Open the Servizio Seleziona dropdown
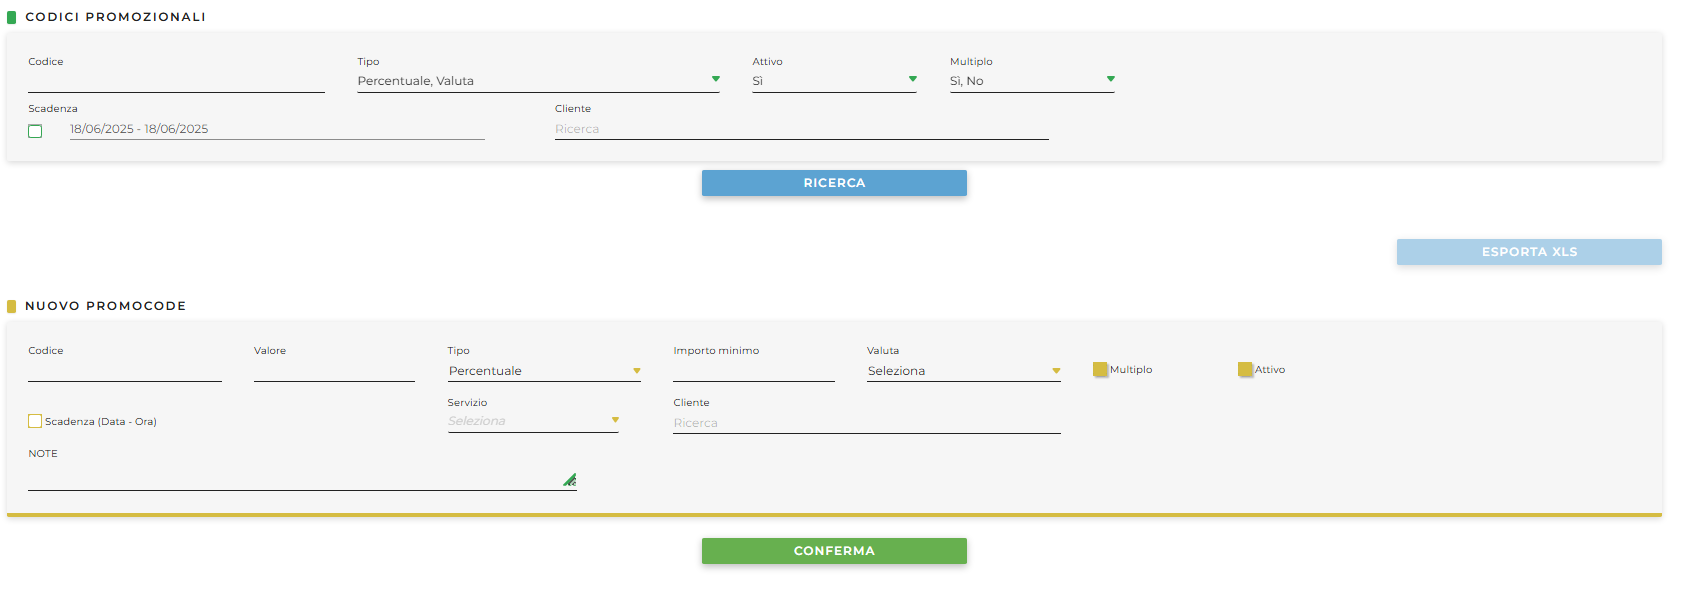 pyautogui.click(x=533, y=421)
